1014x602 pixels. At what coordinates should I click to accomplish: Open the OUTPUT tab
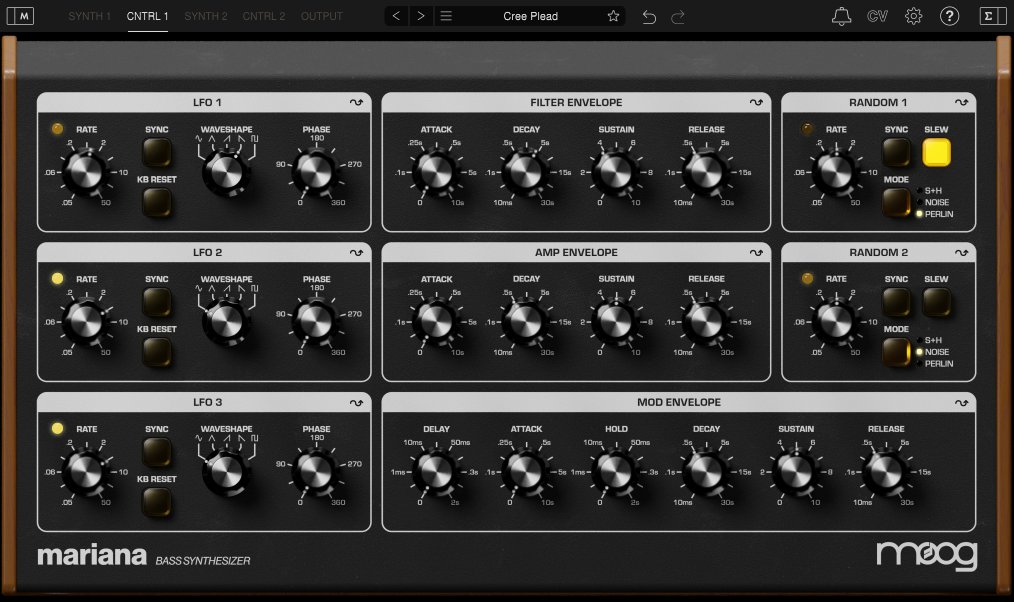(x=321, y=16)
